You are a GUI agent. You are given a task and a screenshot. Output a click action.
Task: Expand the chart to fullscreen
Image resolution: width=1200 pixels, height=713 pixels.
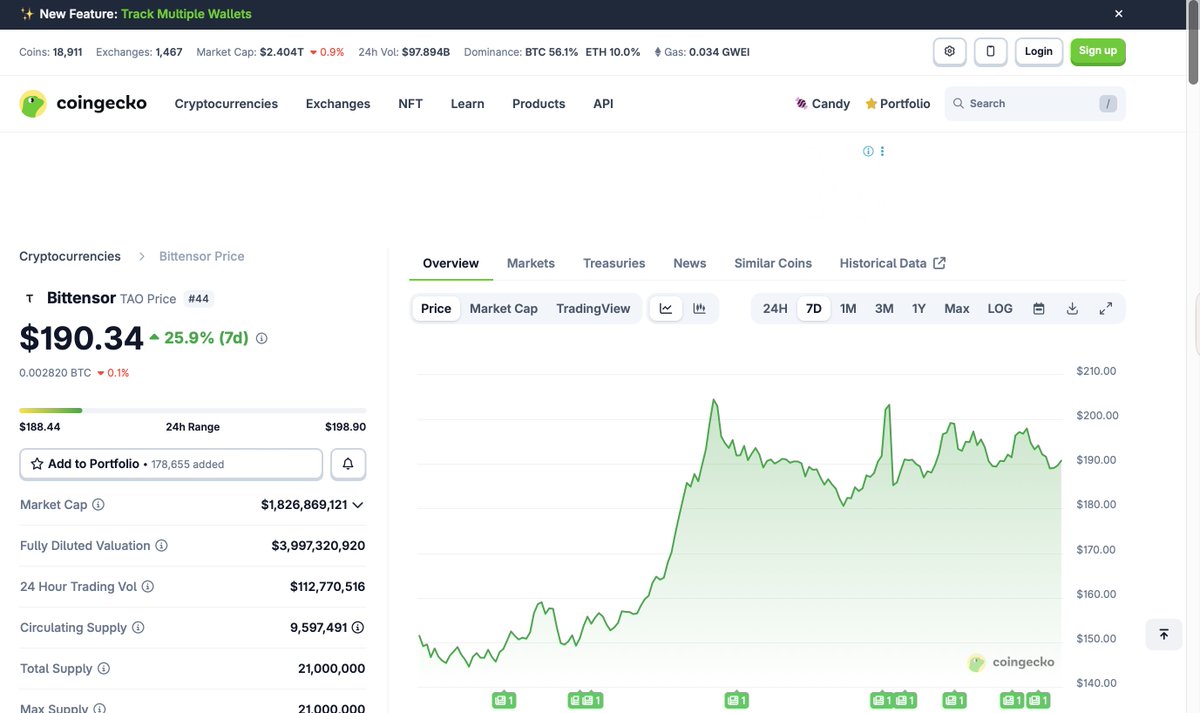(x=1106, y=309)
